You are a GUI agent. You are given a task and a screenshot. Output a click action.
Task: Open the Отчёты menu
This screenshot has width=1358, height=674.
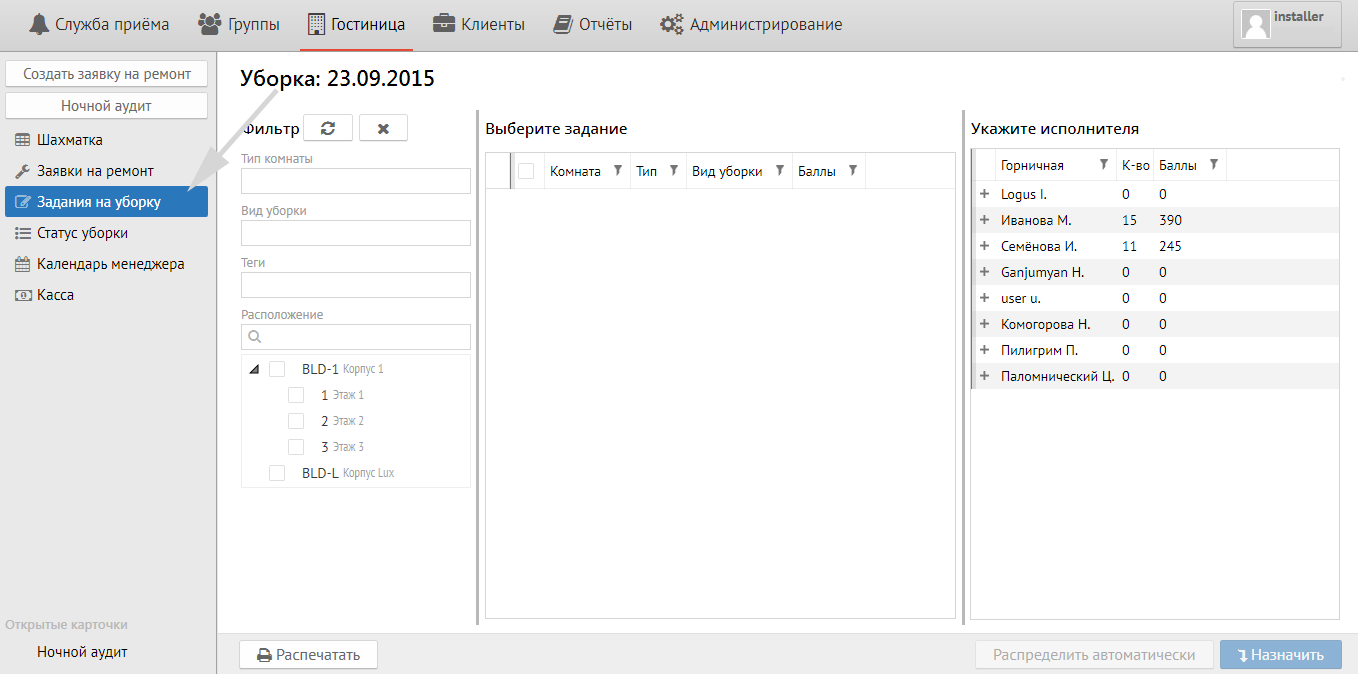pos(592,24)
